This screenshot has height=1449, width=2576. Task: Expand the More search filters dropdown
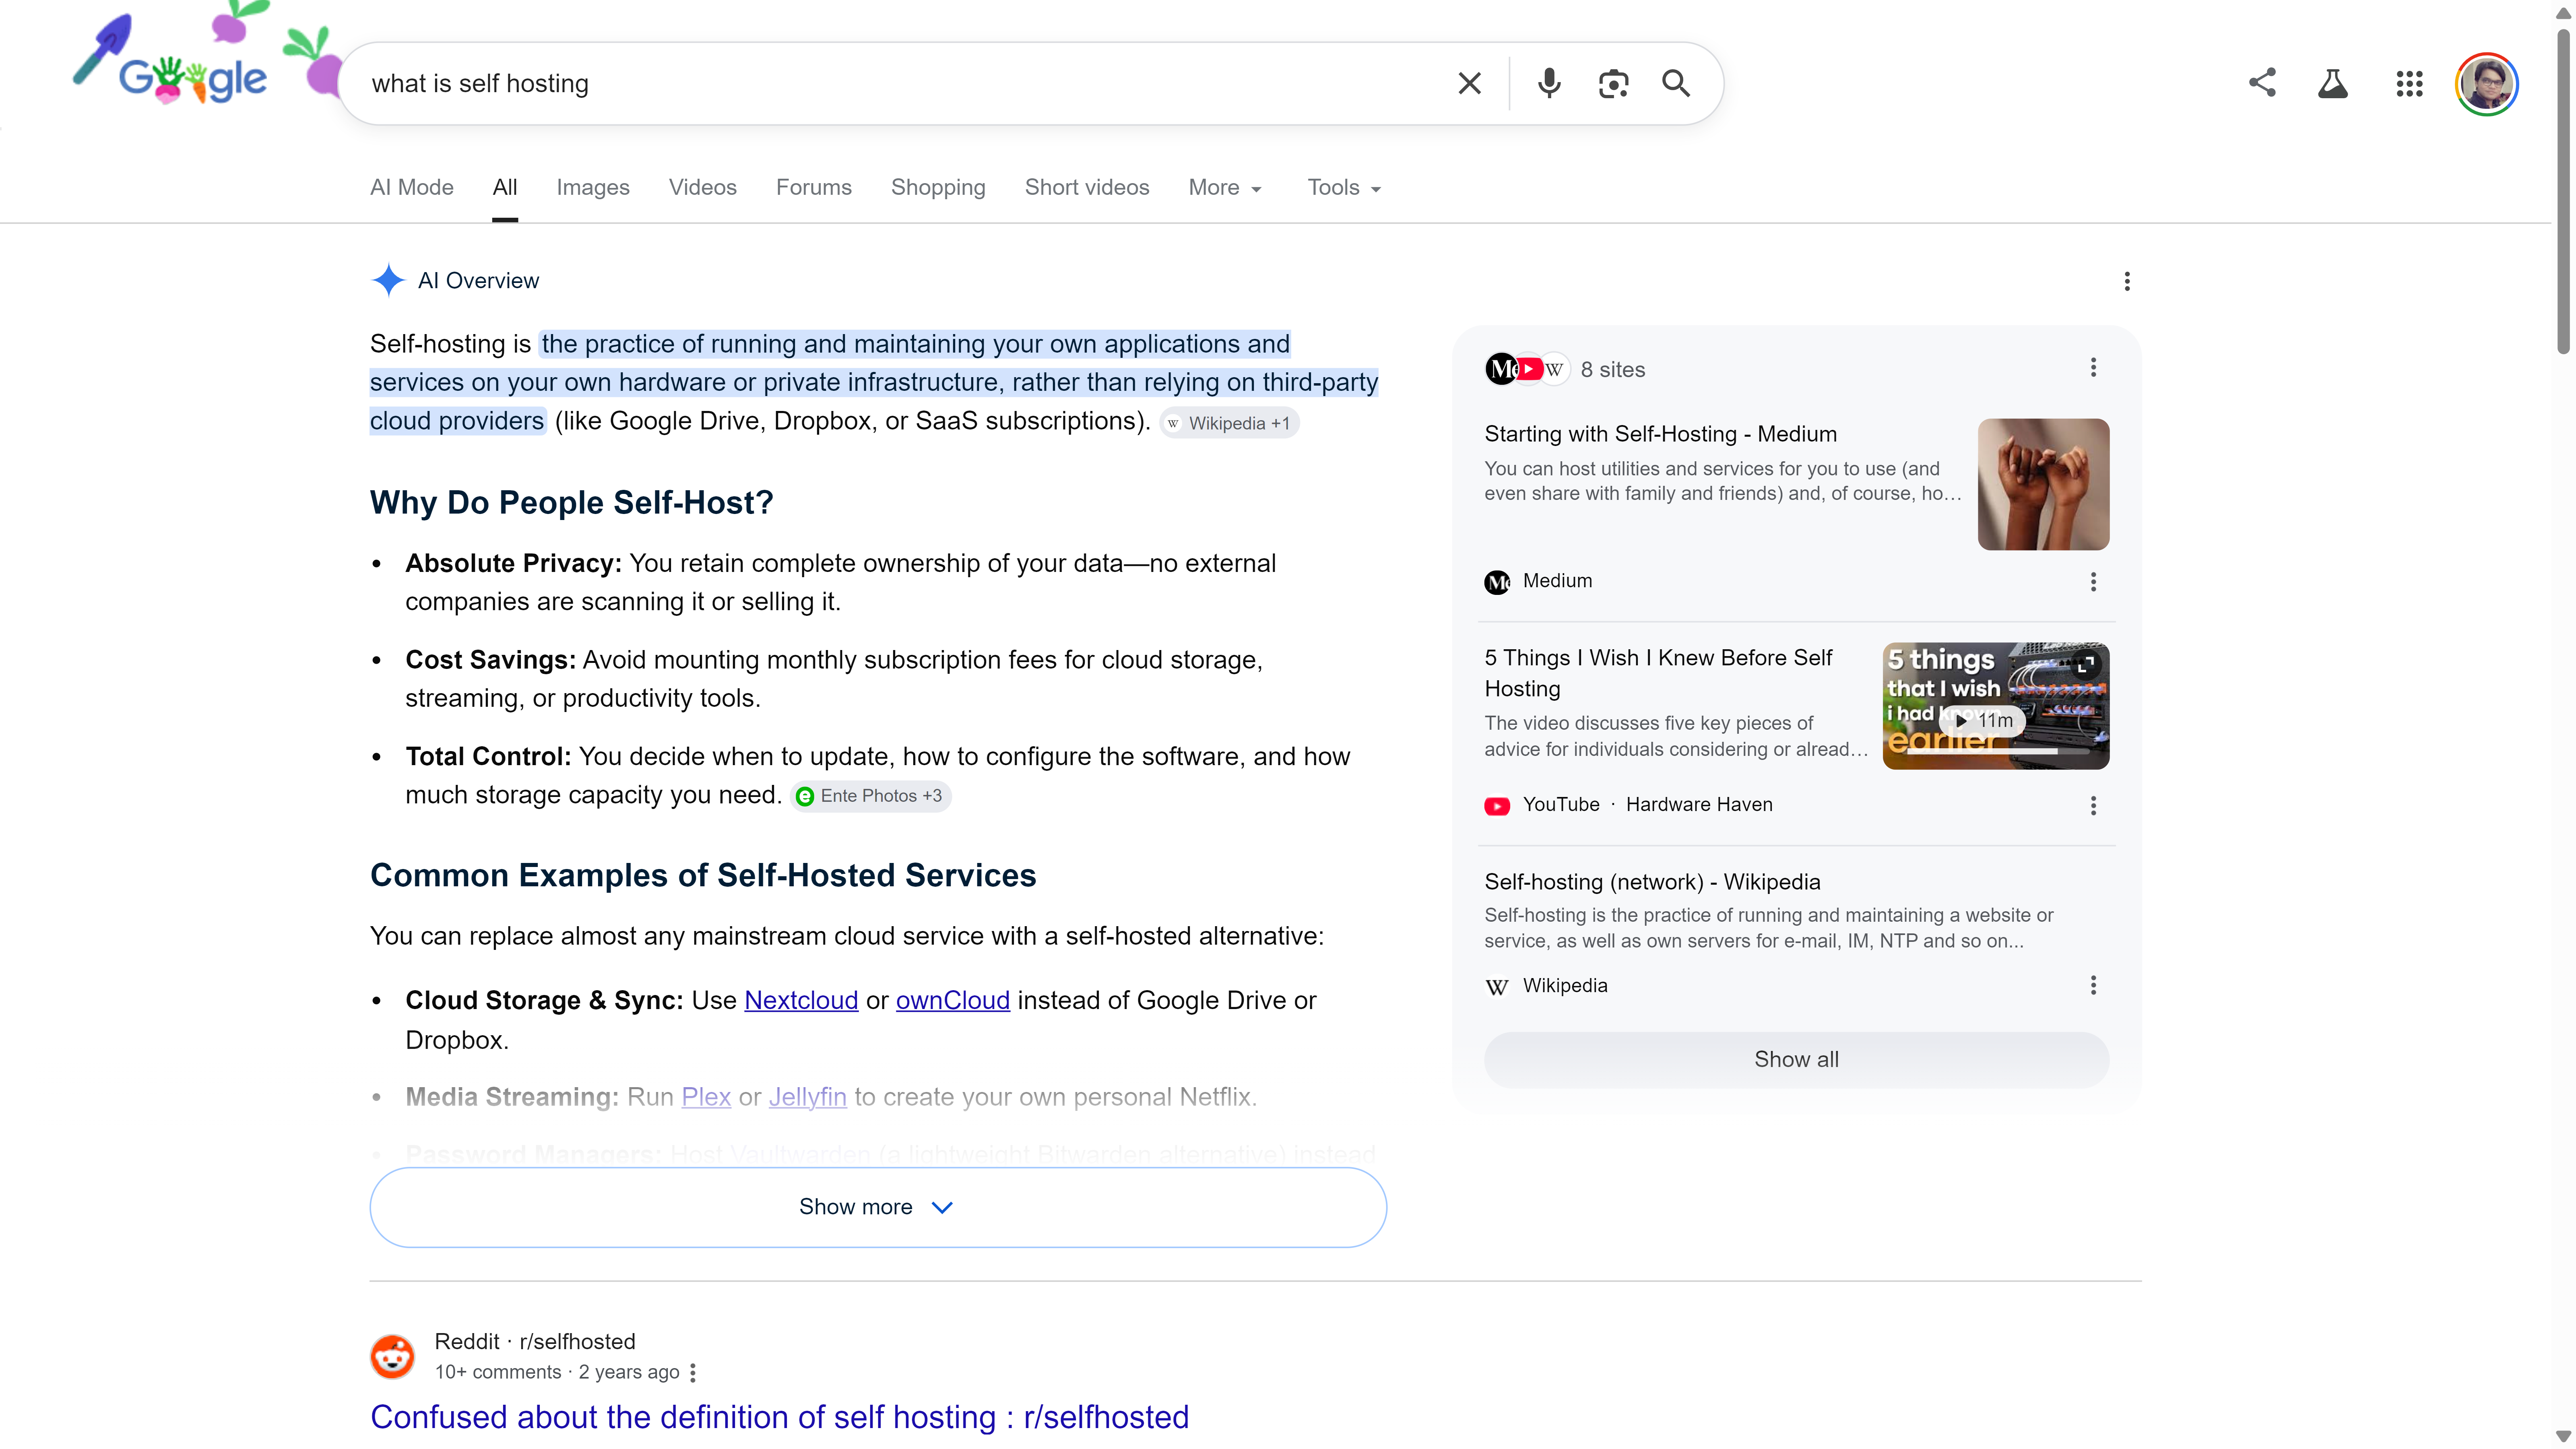pos(1225,187)
